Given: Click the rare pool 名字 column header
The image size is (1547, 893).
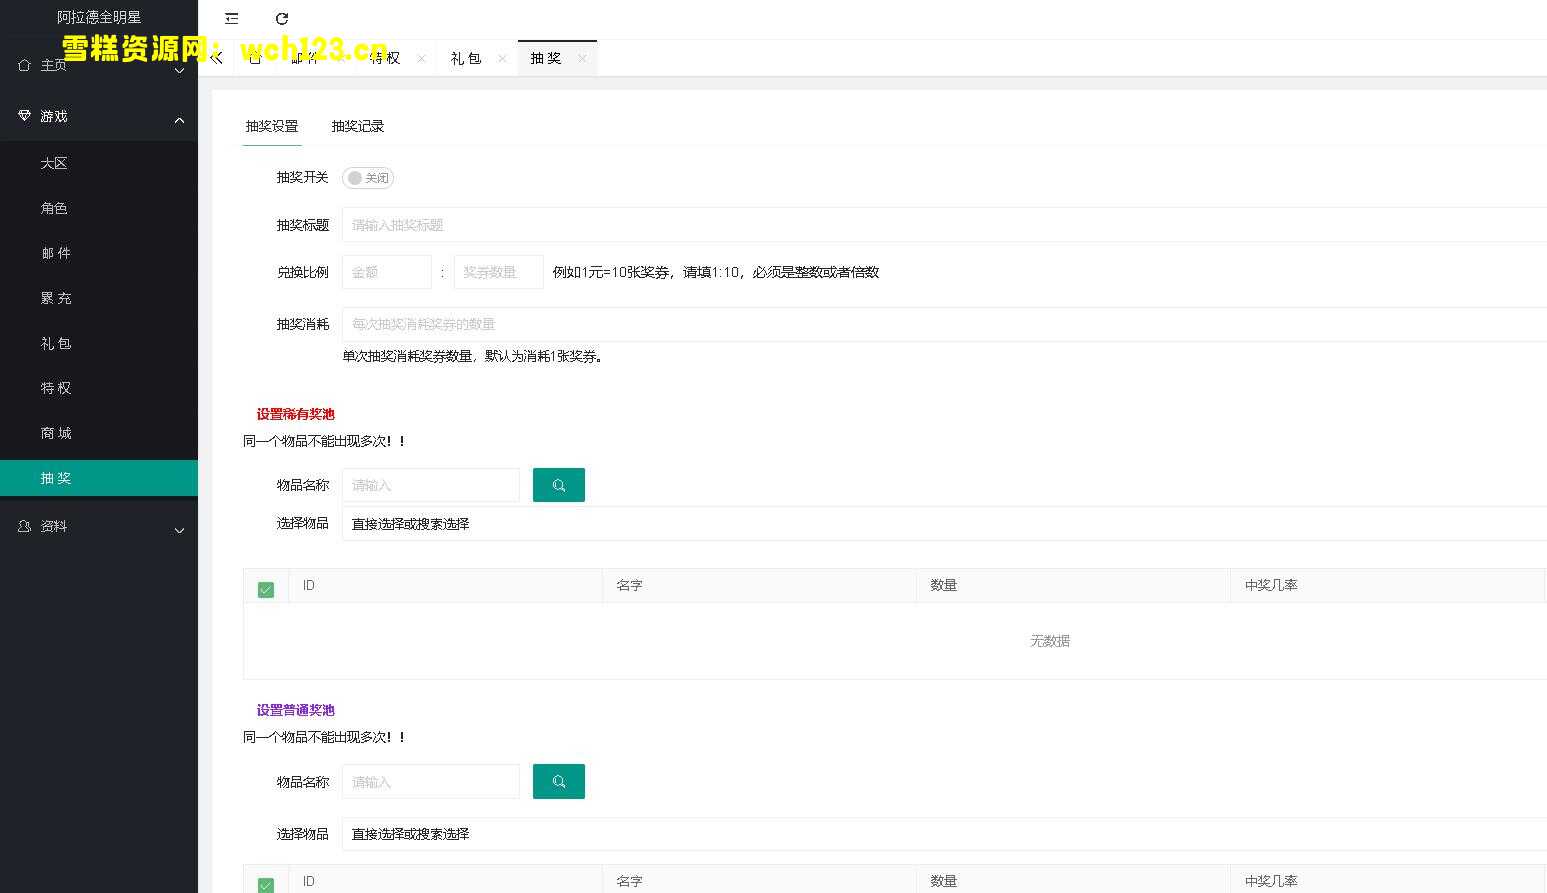Looking at the screenshot, I should [759, 585].
